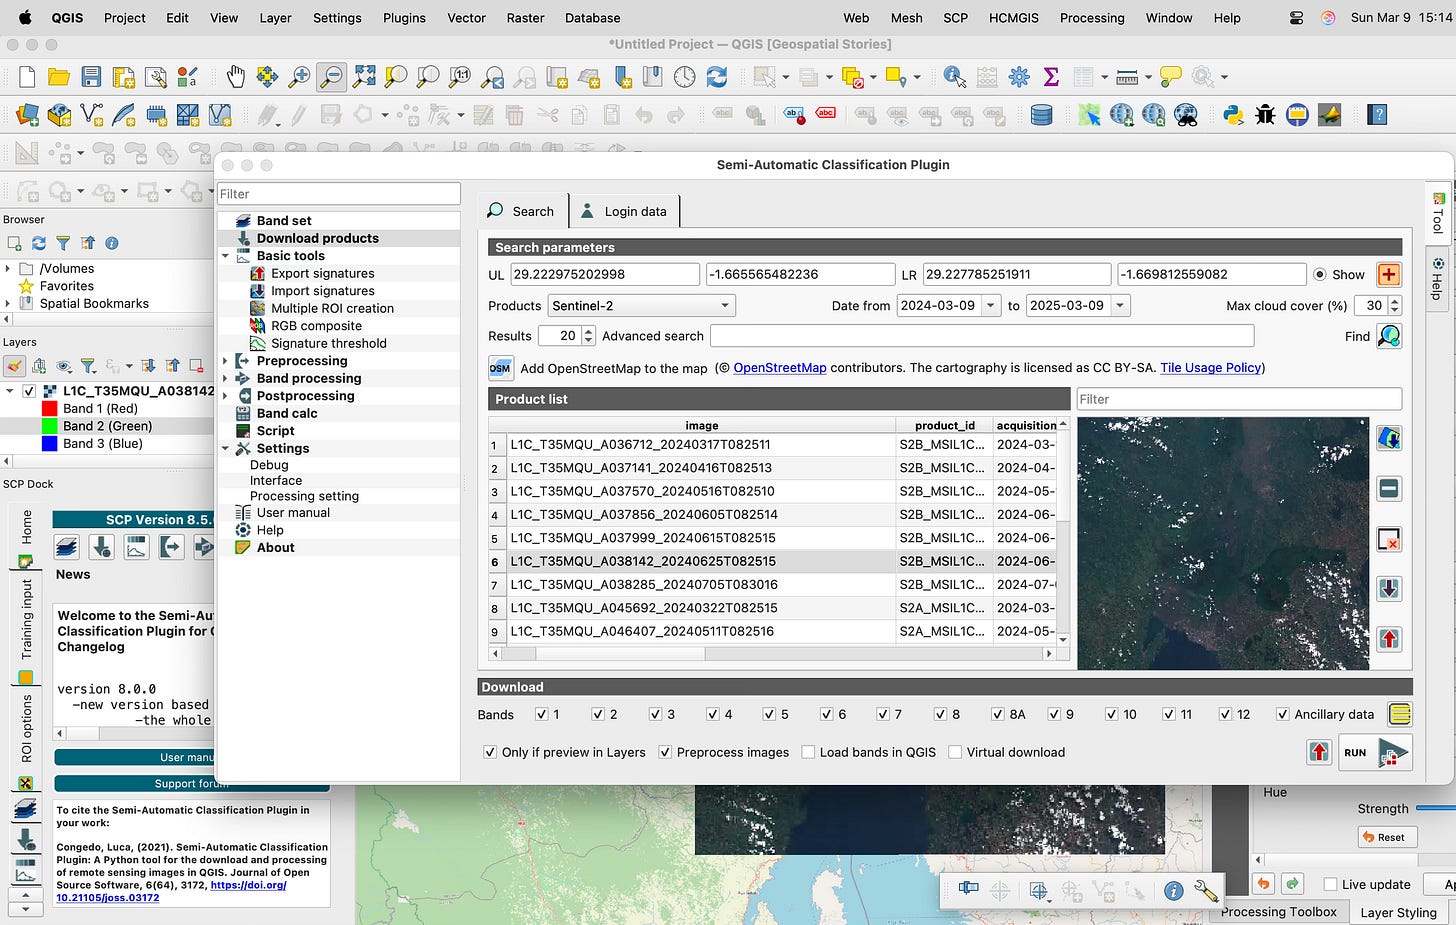1456x925 pixels.
Task: Click the remove row minus icon
Action: (x=1388, y=489)
